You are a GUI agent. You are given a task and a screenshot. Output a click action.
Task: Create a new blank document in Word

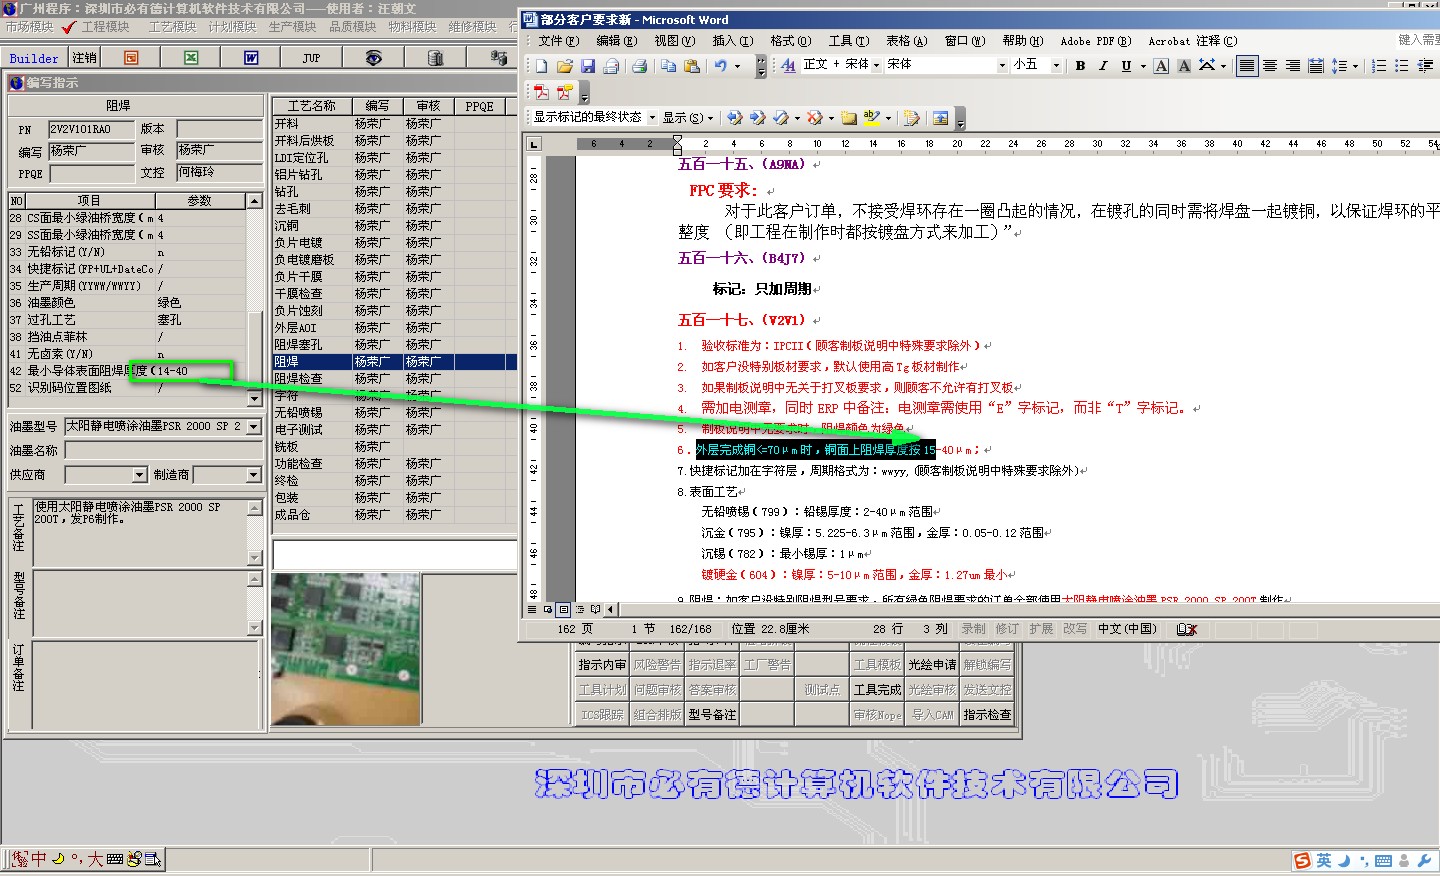coord(541,66)
